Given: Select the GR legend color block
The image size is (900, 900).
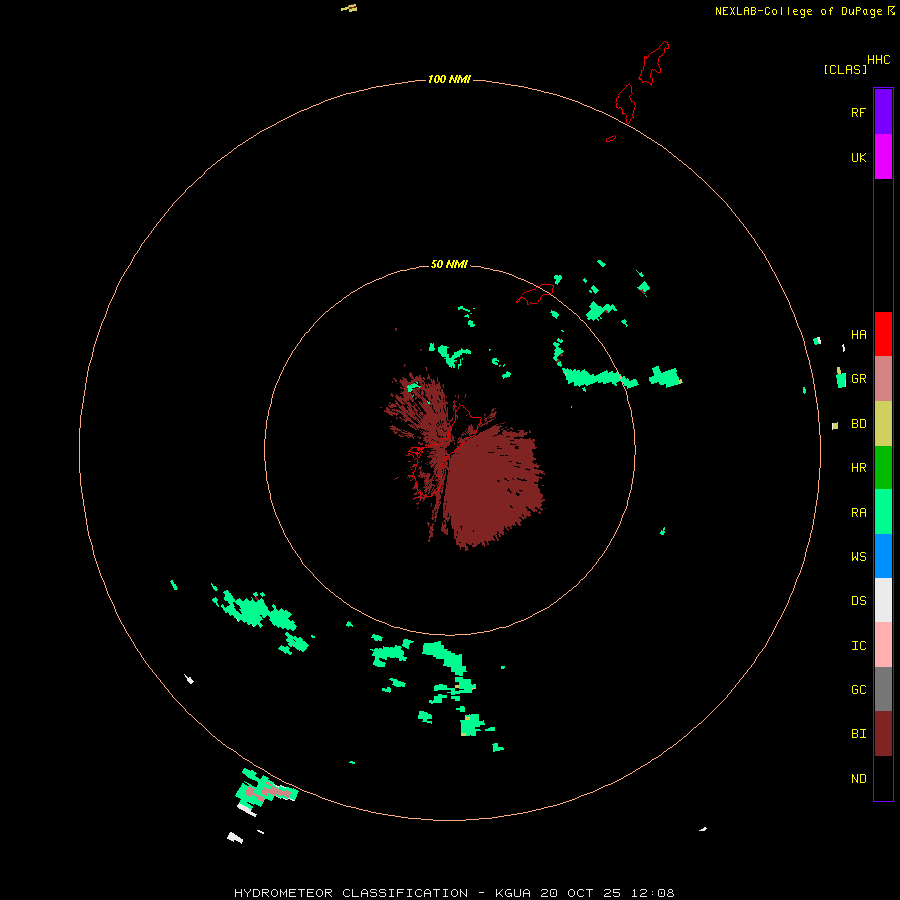Looking at the screenshot, I should click(x=883, y=379).
